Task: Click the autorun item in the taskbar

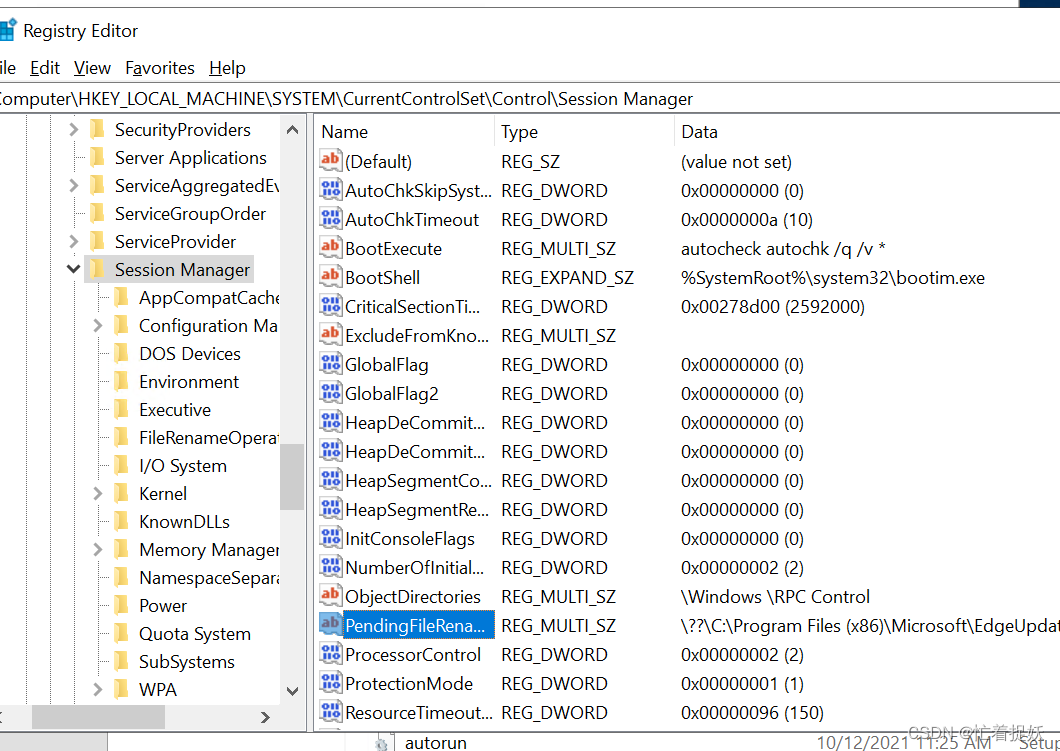Action: click(x=436, y=742)
